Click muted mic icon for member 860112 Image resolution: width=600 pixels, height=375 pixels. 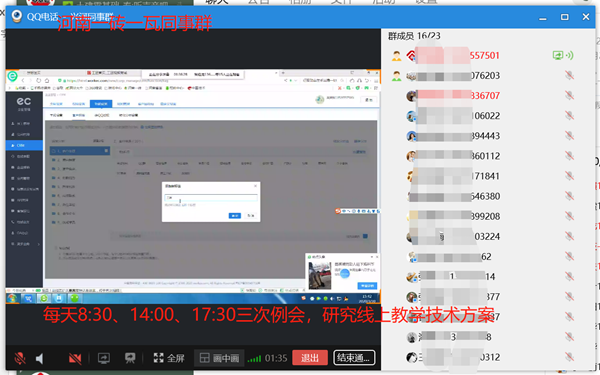coord(569,156)
